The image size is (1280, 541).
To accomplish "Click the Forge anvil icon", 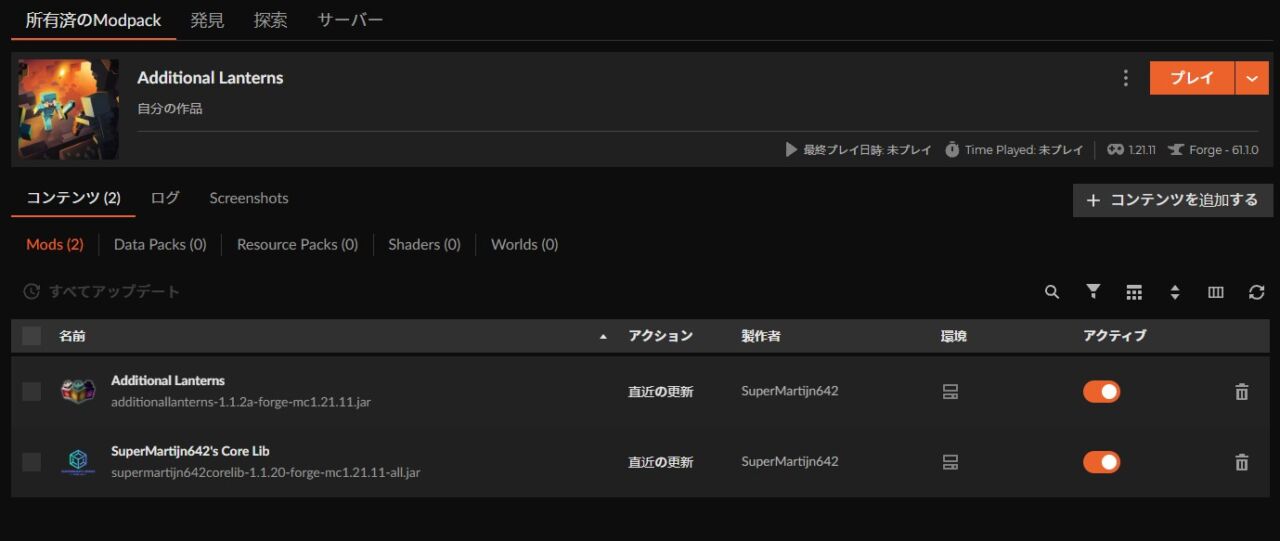I will 1175,149.
